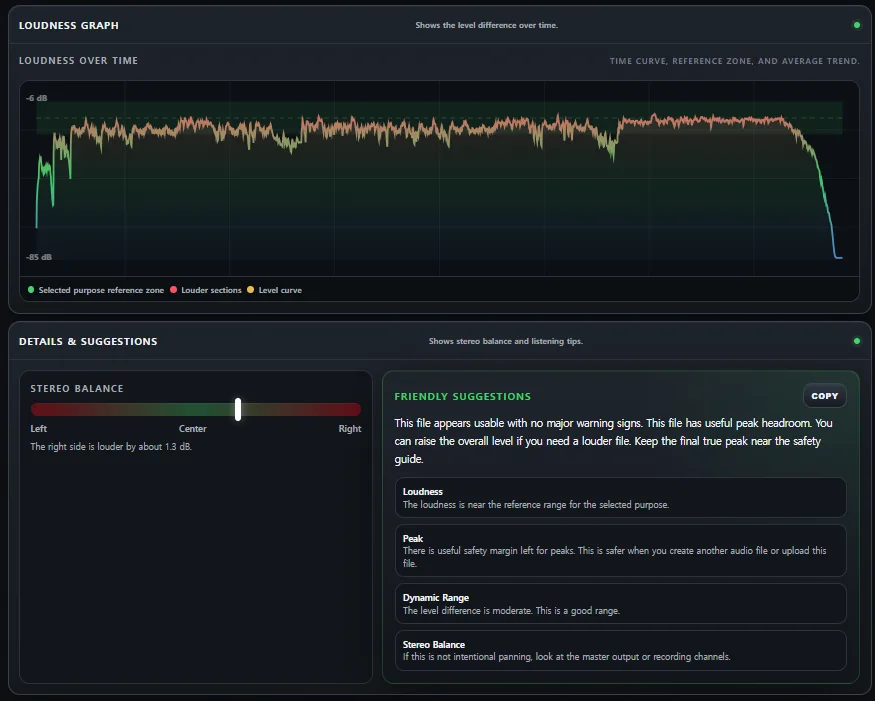Click the 'Loudness Over Time' heading
Screen dimensions: 875x701
click(78, 60)
